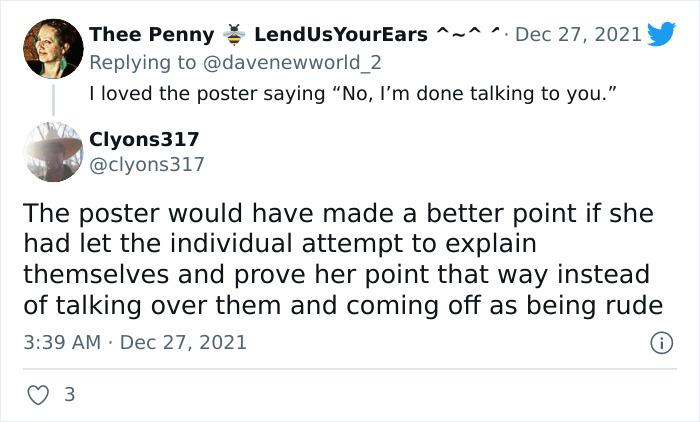Click LendUsYourEars in the display name
This screenshot has height=422, width=700.
pos(340,35)
